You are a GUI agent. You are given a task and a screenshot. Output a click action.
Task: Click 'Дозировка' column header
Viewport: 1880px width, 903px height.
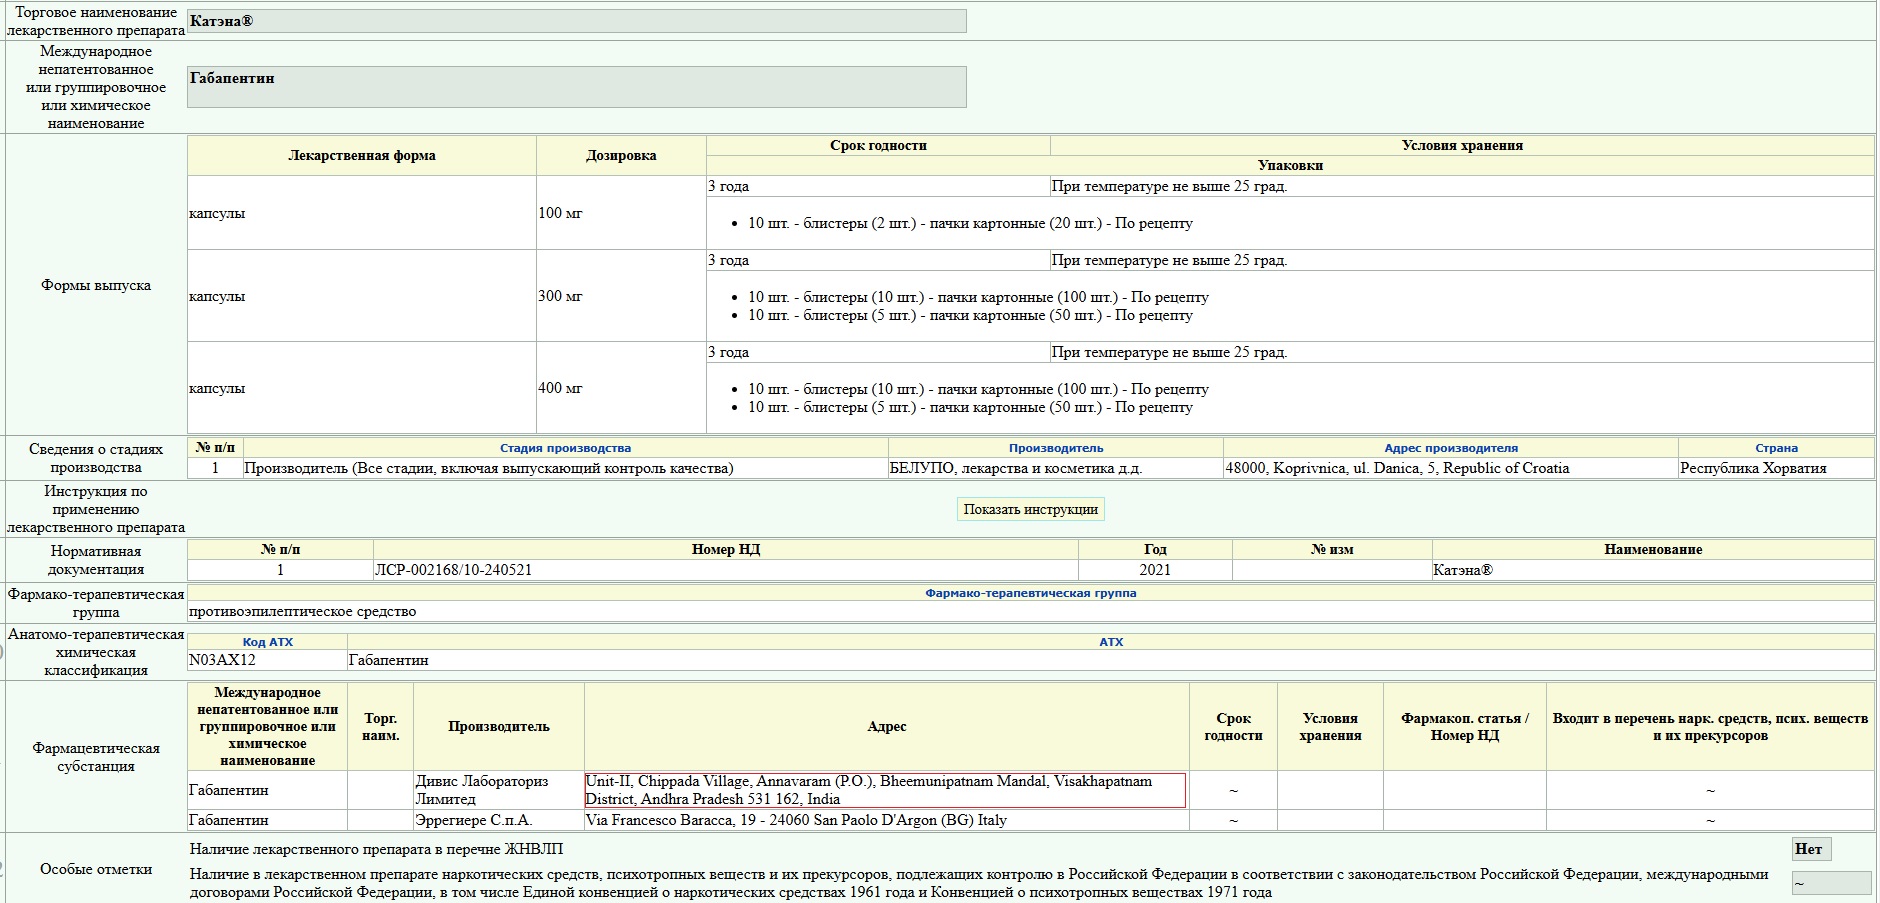click(621, 155)
